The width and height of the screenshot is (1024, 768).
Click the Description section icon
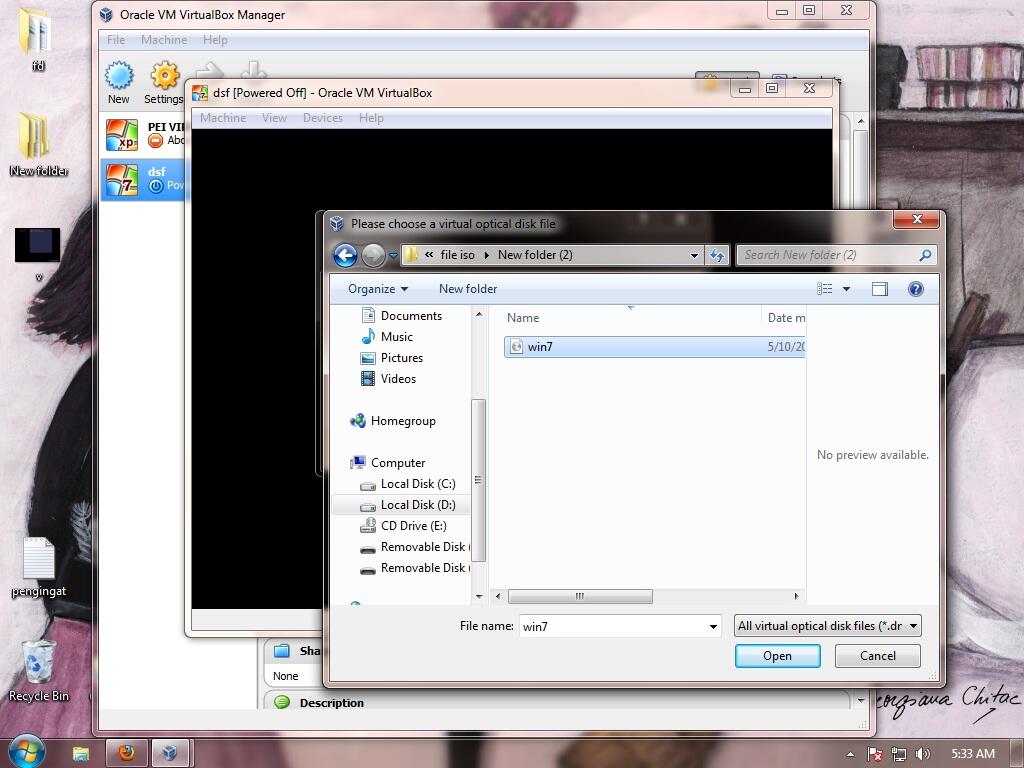[282, 703]
